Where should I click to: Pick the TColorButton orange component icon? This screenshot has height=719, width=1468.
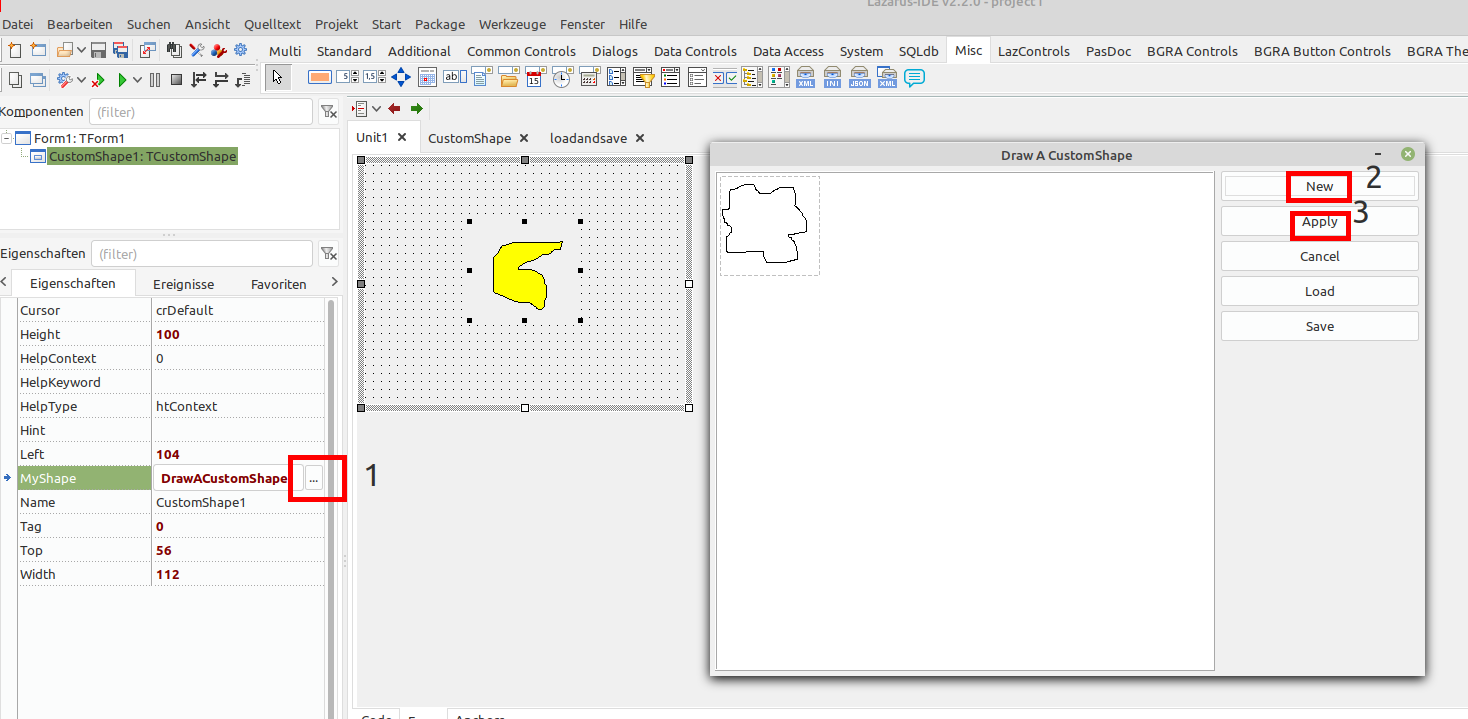[x=320, y=77]
